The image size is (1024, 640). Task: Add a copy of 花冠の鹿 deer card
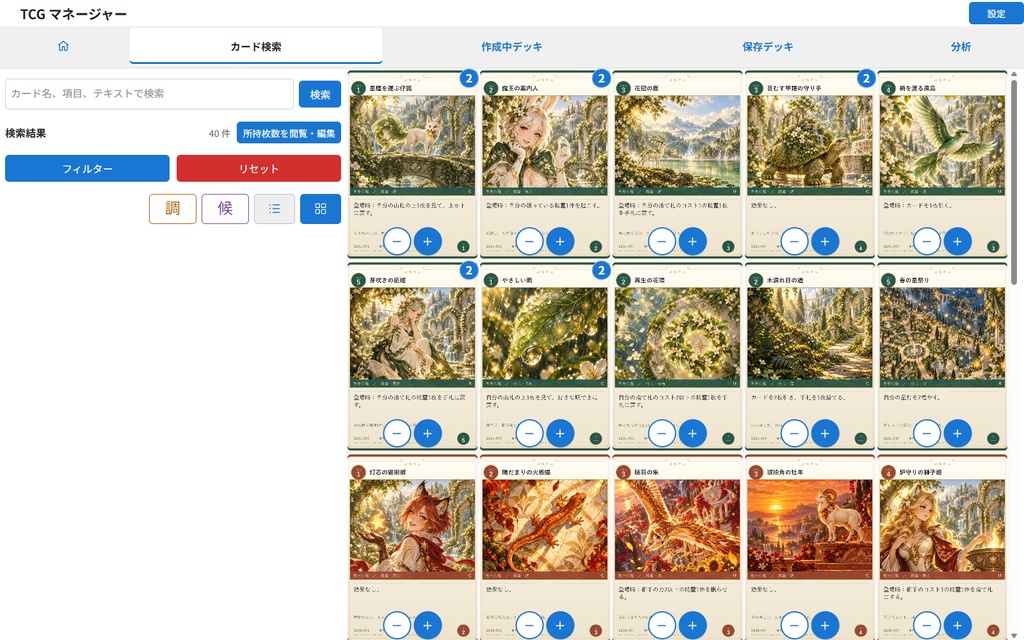point(693,242)
